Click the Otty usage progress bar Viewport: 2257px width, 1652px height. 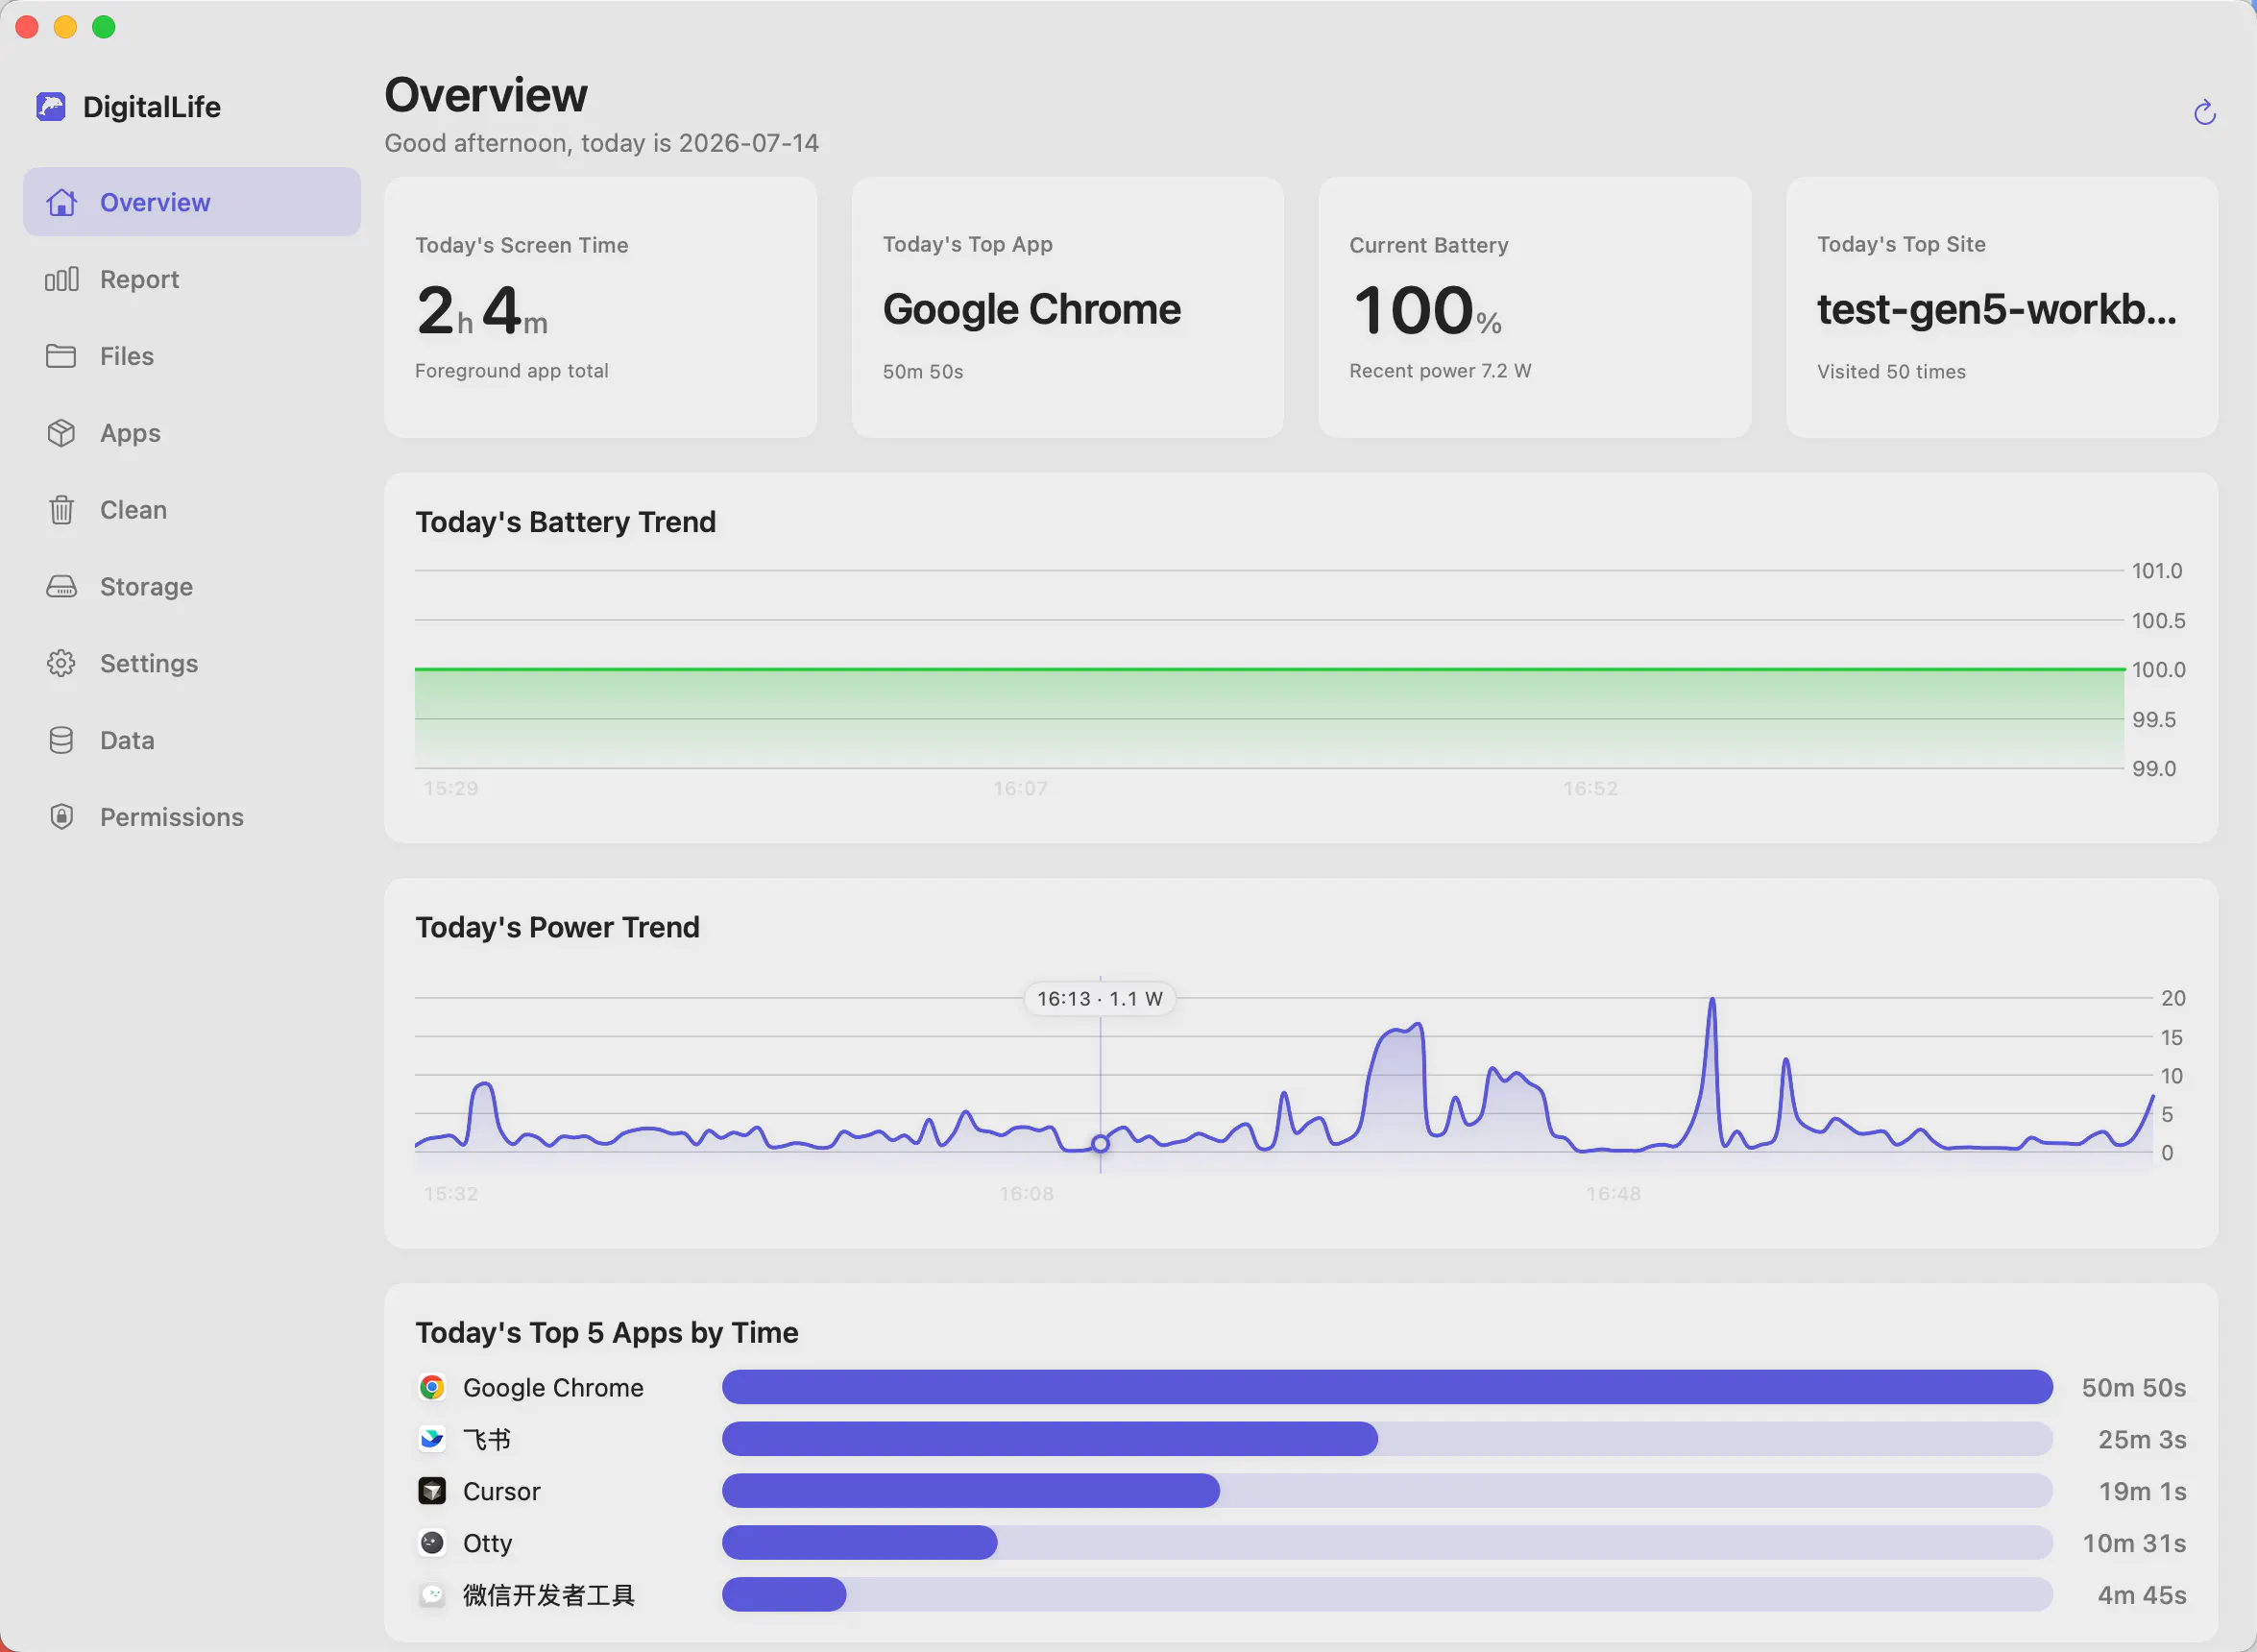[1387, 1543]
